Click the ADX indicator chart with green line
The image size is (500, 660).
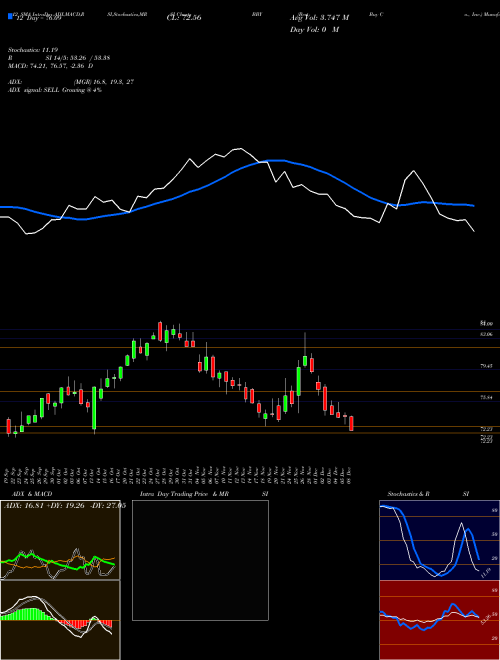pyautogui.click(x=60, y=540)
